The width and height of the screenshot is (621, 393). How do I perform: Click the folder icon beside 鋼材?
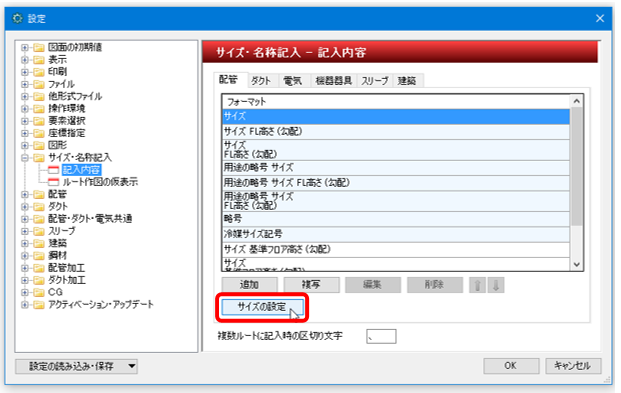click(x=39, y=256)
